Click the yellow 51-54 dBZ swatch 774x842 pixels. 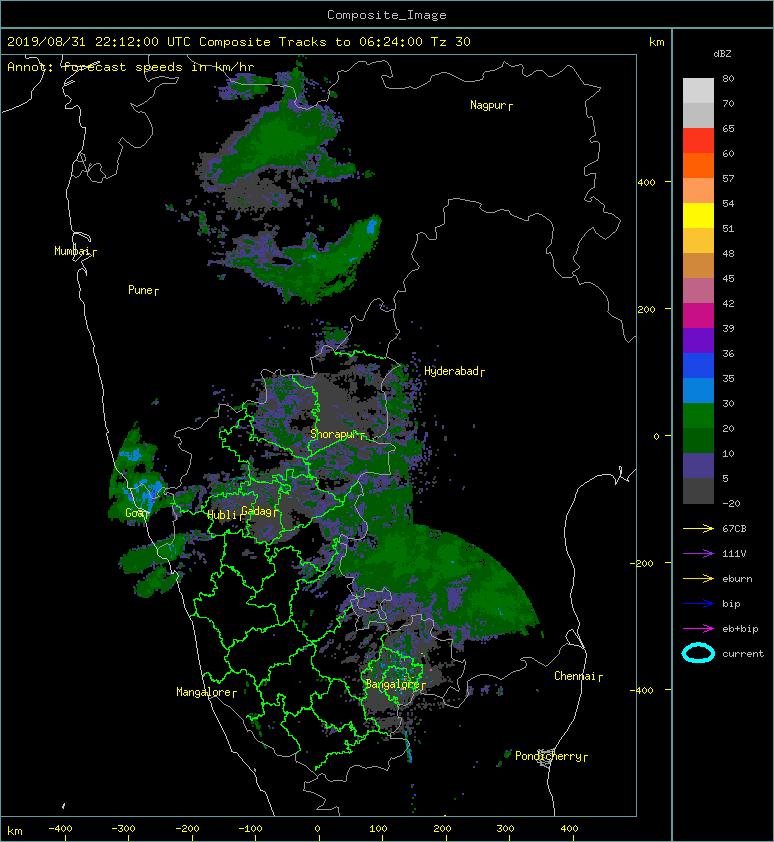coord(698,216)
